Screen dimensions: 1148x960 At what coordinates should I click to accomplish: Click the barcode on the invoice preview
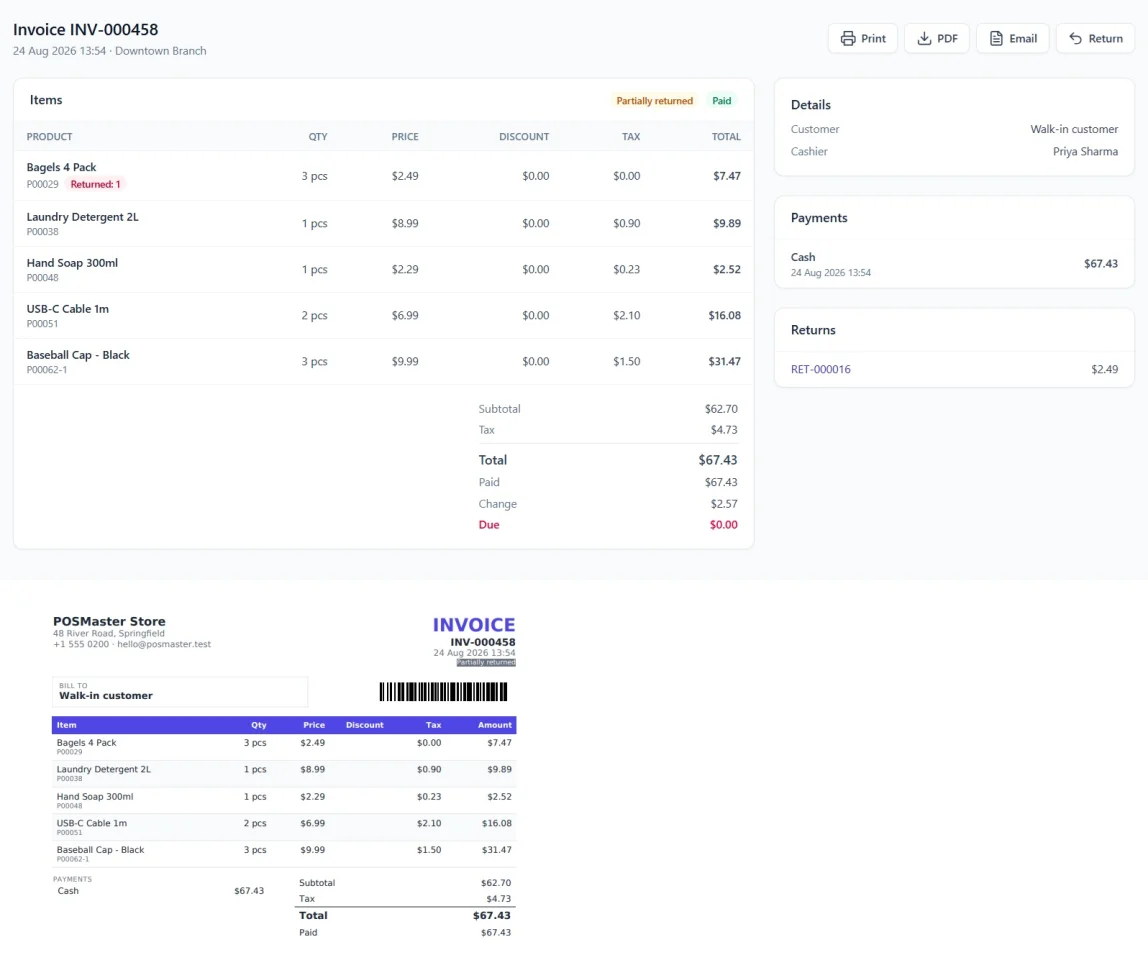click(x=443, y=692)
